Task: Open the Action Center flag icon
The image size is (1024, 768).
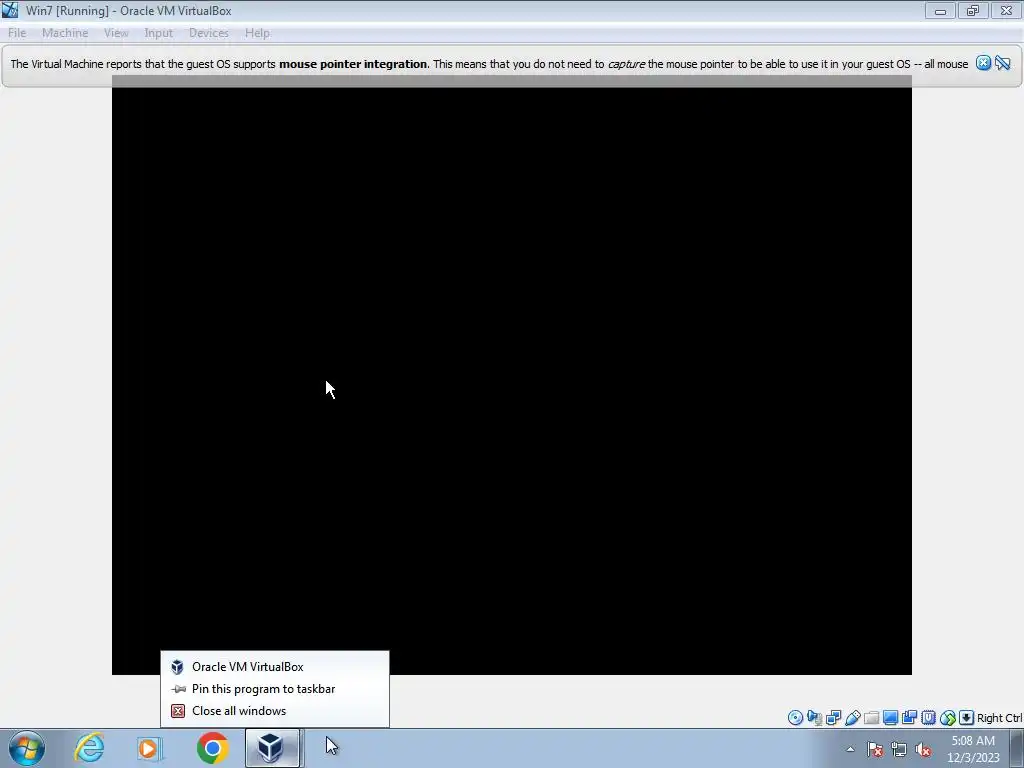Action: click(875, 749)
